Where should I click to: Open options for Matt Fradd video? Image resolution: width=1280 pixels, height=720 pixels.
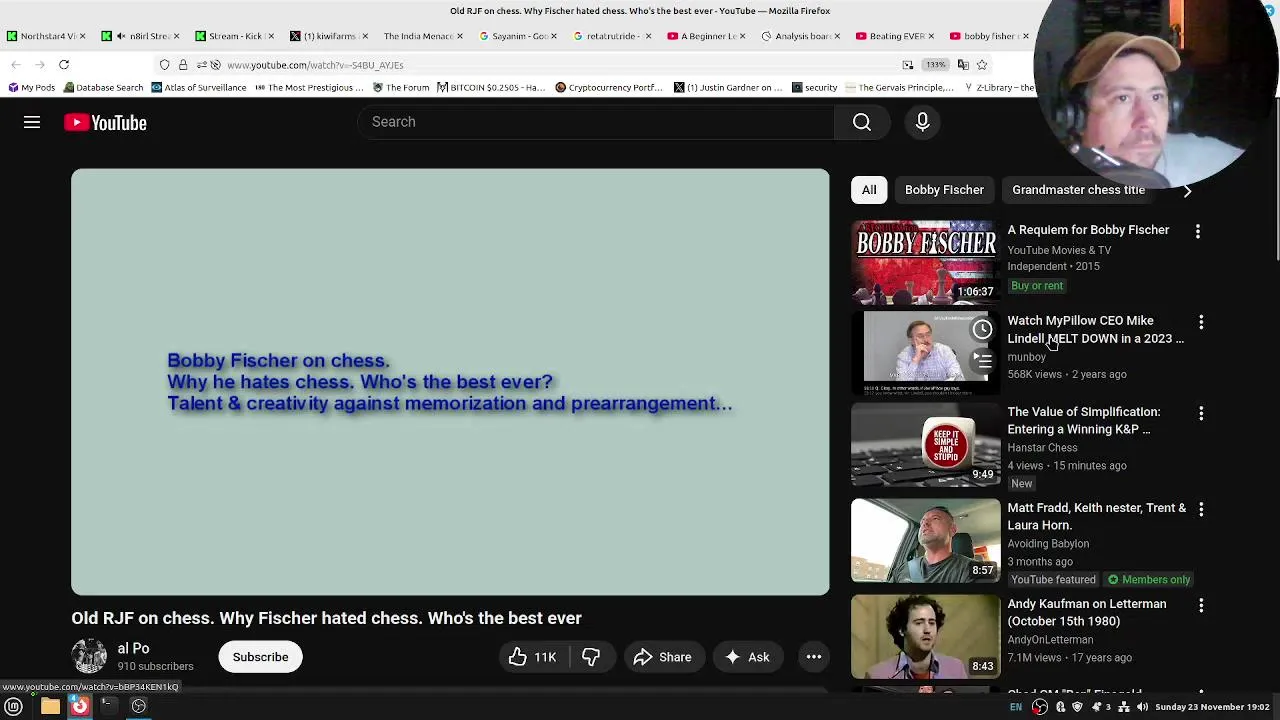click(1201, 509)
